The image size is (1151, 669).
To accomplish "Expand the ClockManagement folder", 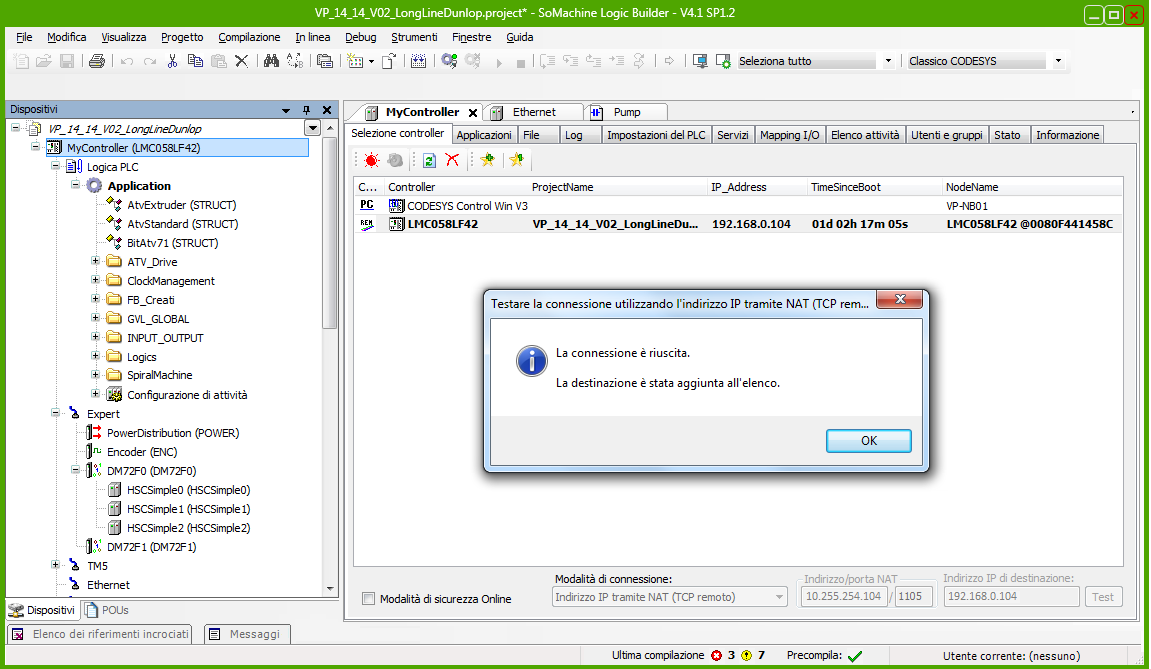I will click(x=95, y=280).
